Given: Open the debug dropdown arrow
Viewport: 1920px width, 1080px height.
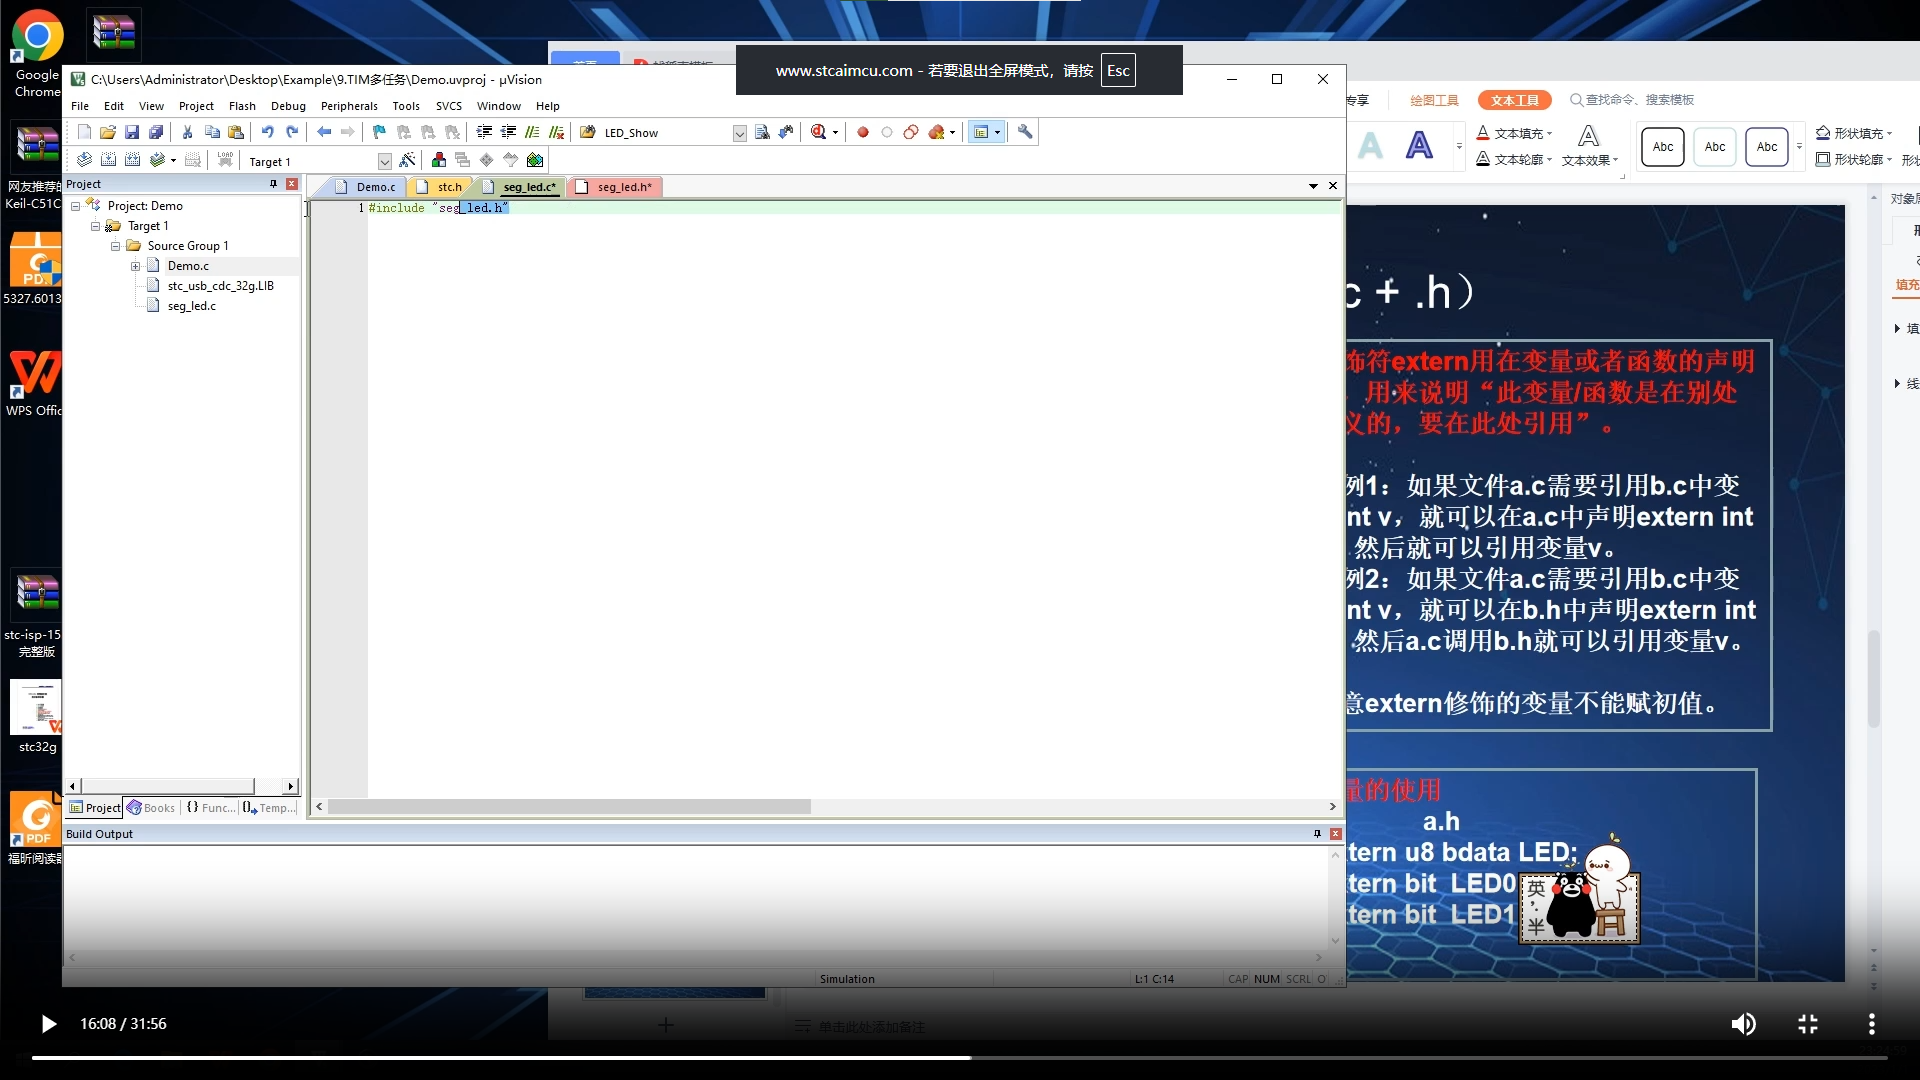Looking at the screenshot, I should click(x=835, y=132).
